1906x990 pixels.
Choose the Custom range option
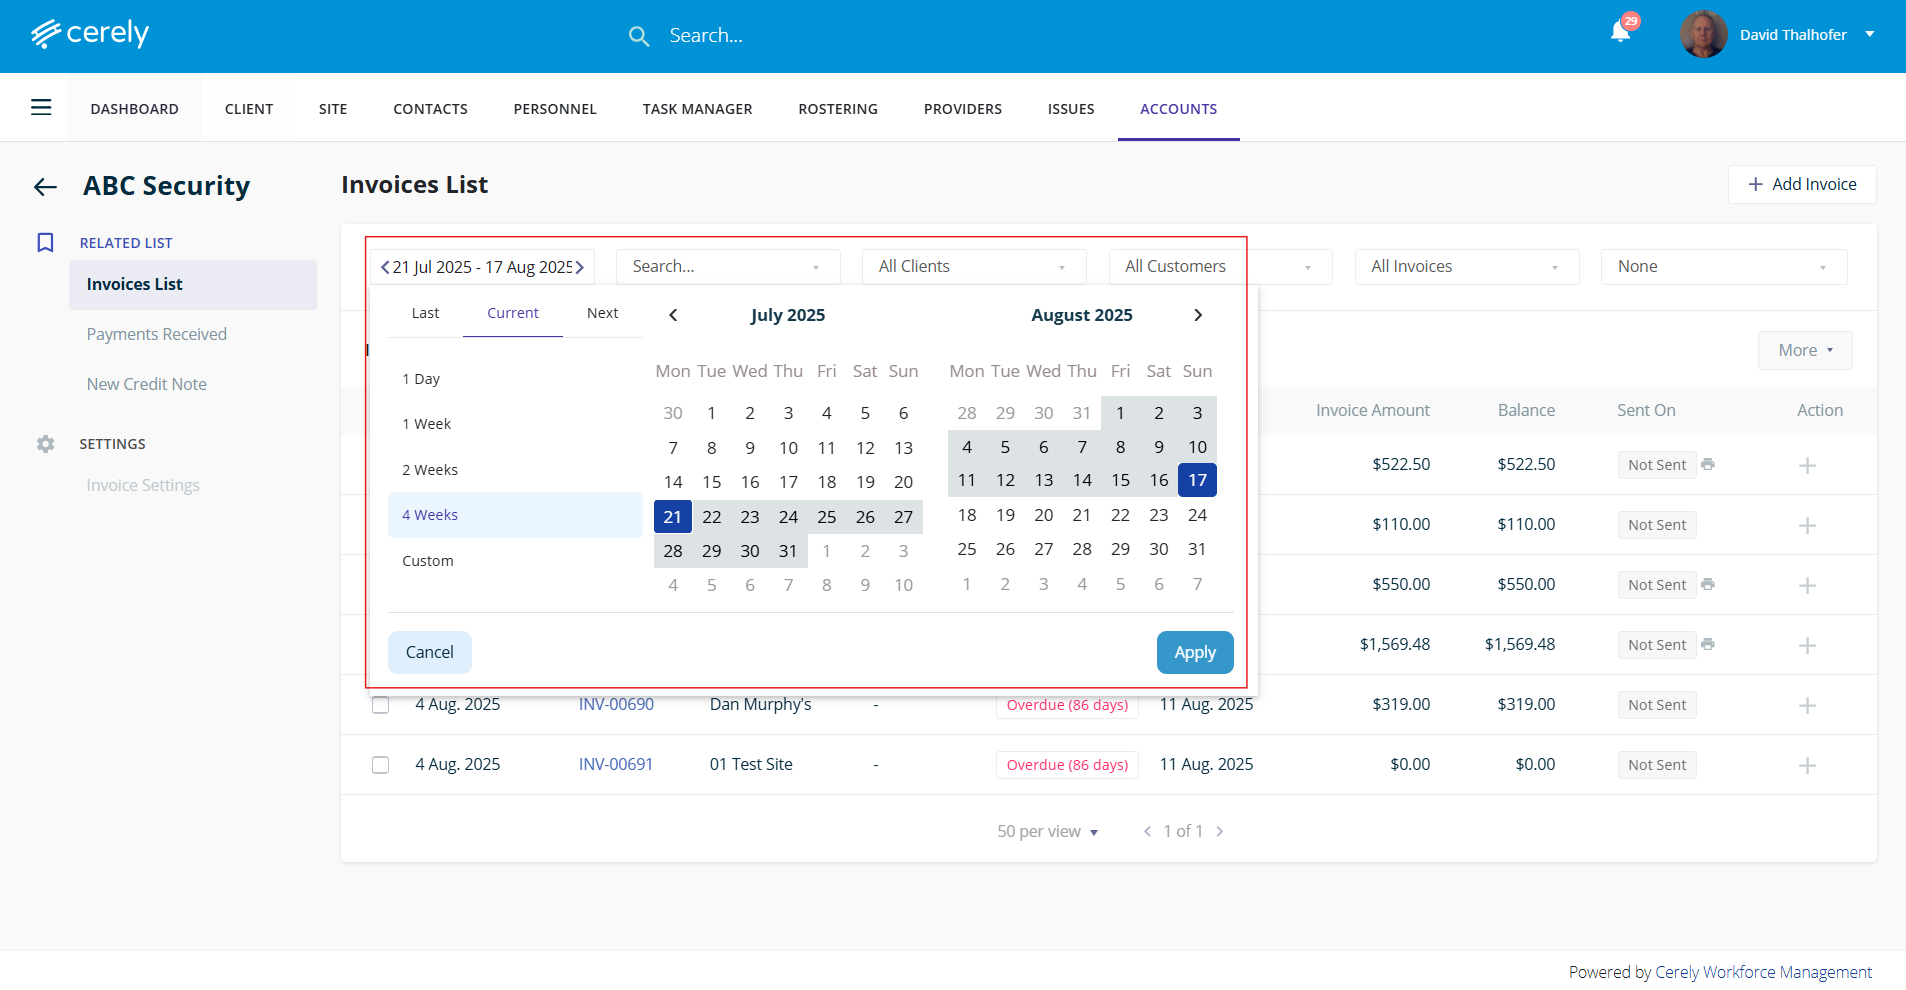(x=515, y=561)
